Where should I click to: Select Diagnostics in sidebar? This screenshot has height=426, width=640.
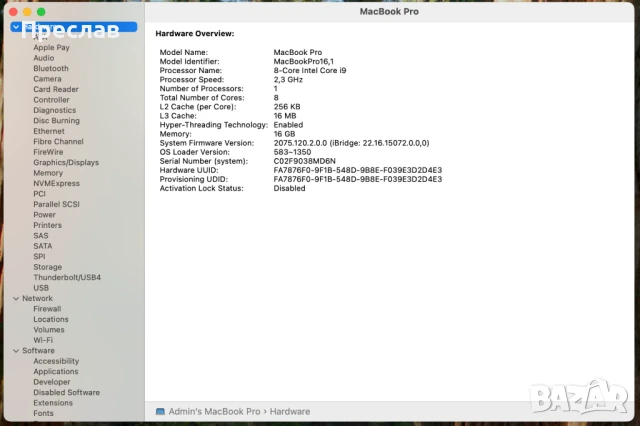click(x=55, y=110)
